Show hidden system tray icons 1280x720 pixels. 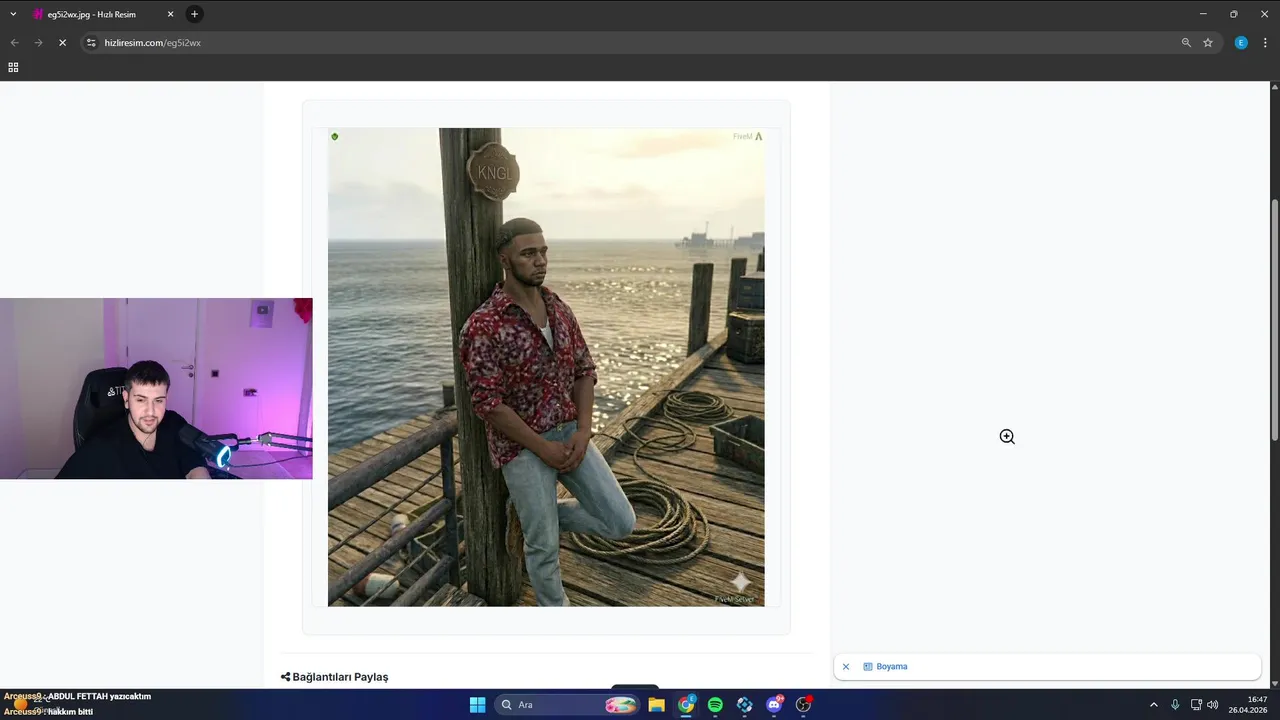(x=1154, y=705)
